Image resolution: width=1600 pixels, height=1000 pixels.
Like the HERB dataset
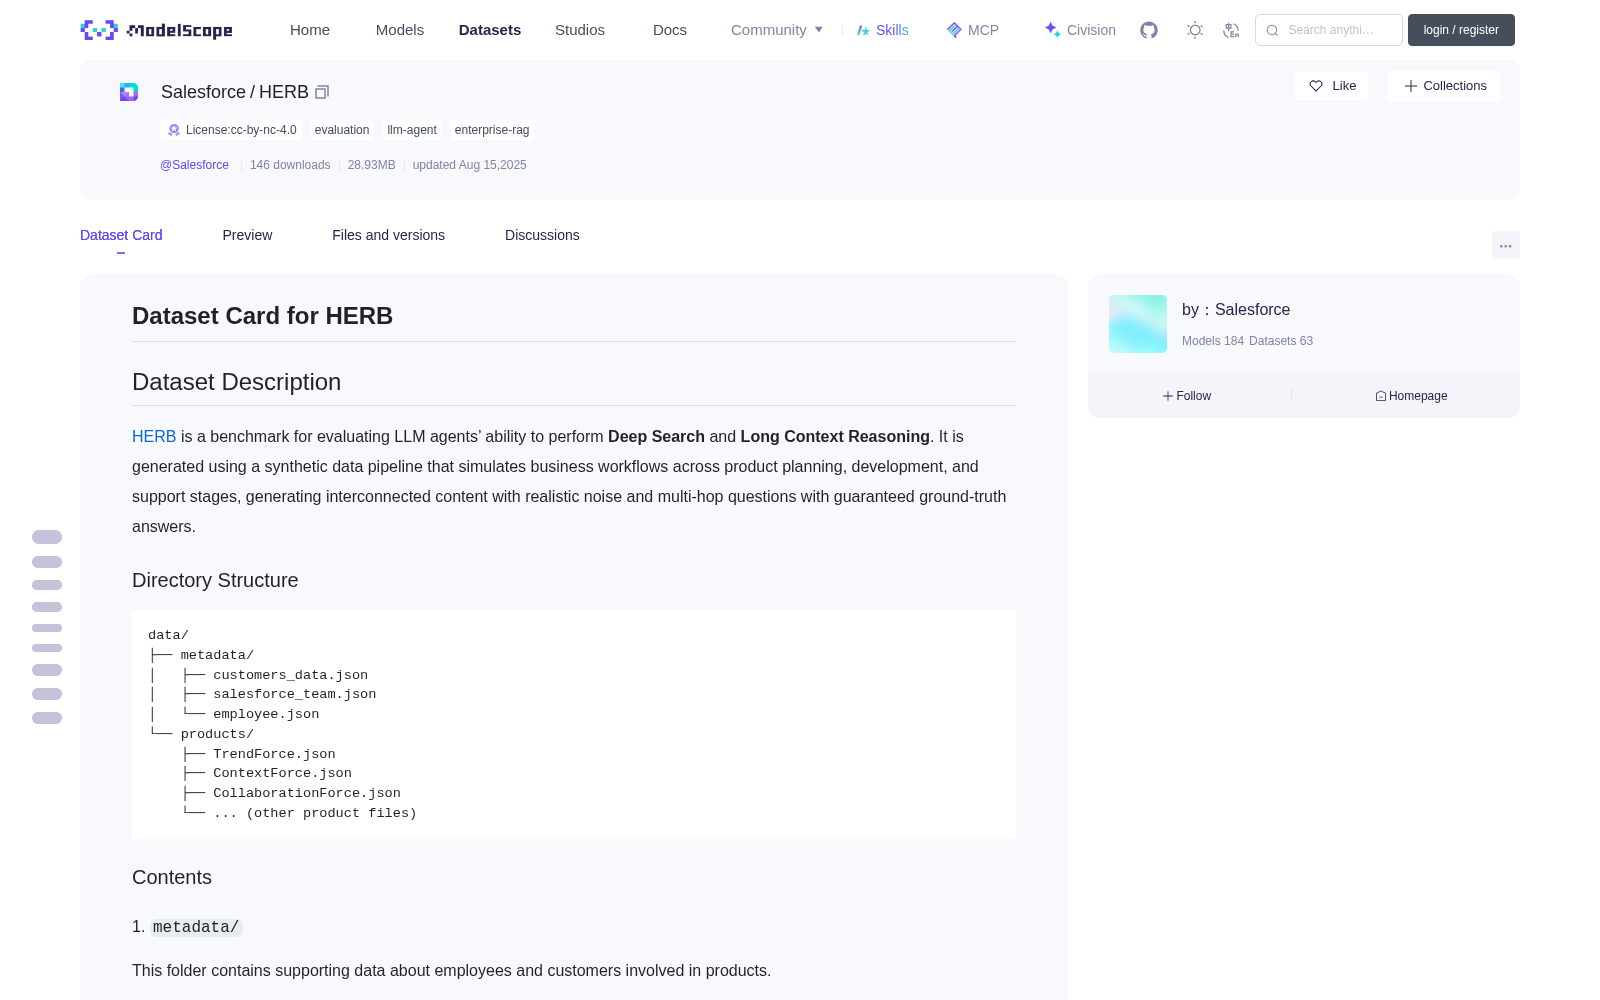pyautogui.click(x=1331, y=86)
